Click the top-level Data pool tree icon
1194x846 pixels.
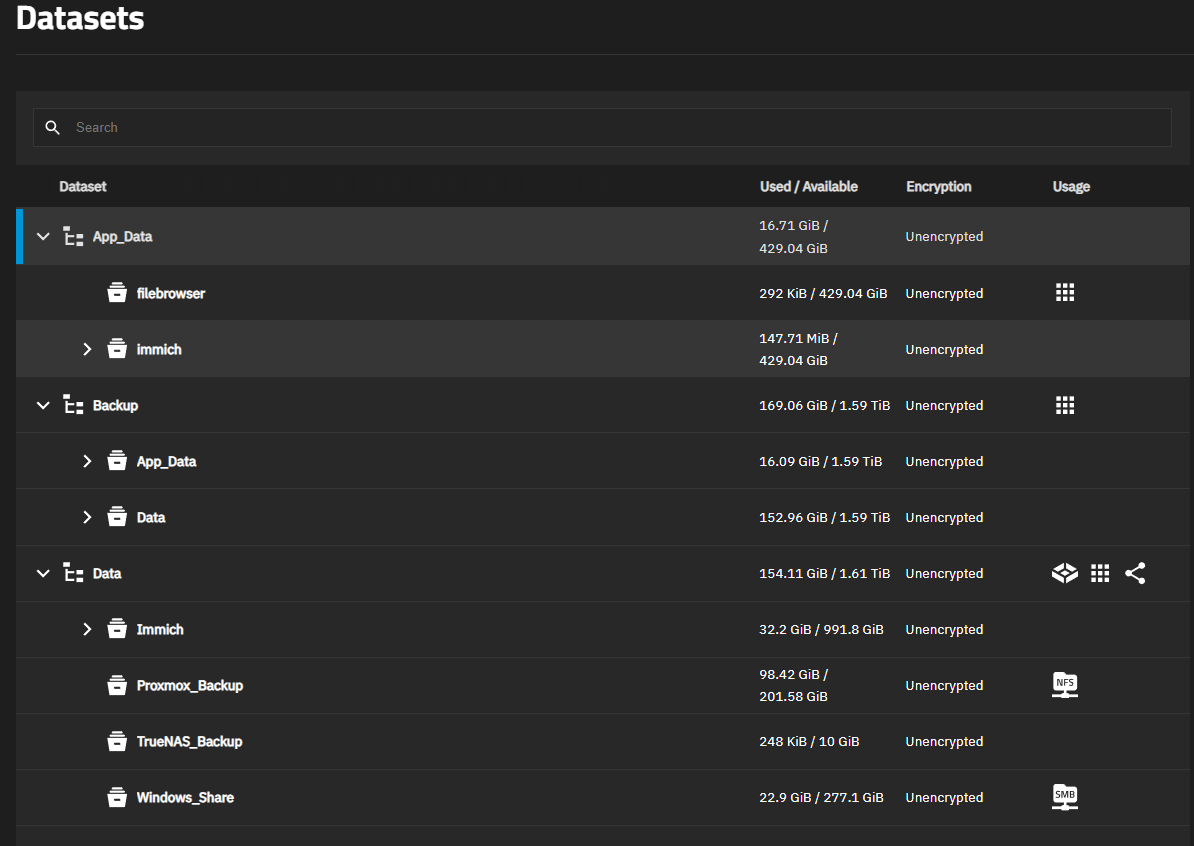pos(73,573)
